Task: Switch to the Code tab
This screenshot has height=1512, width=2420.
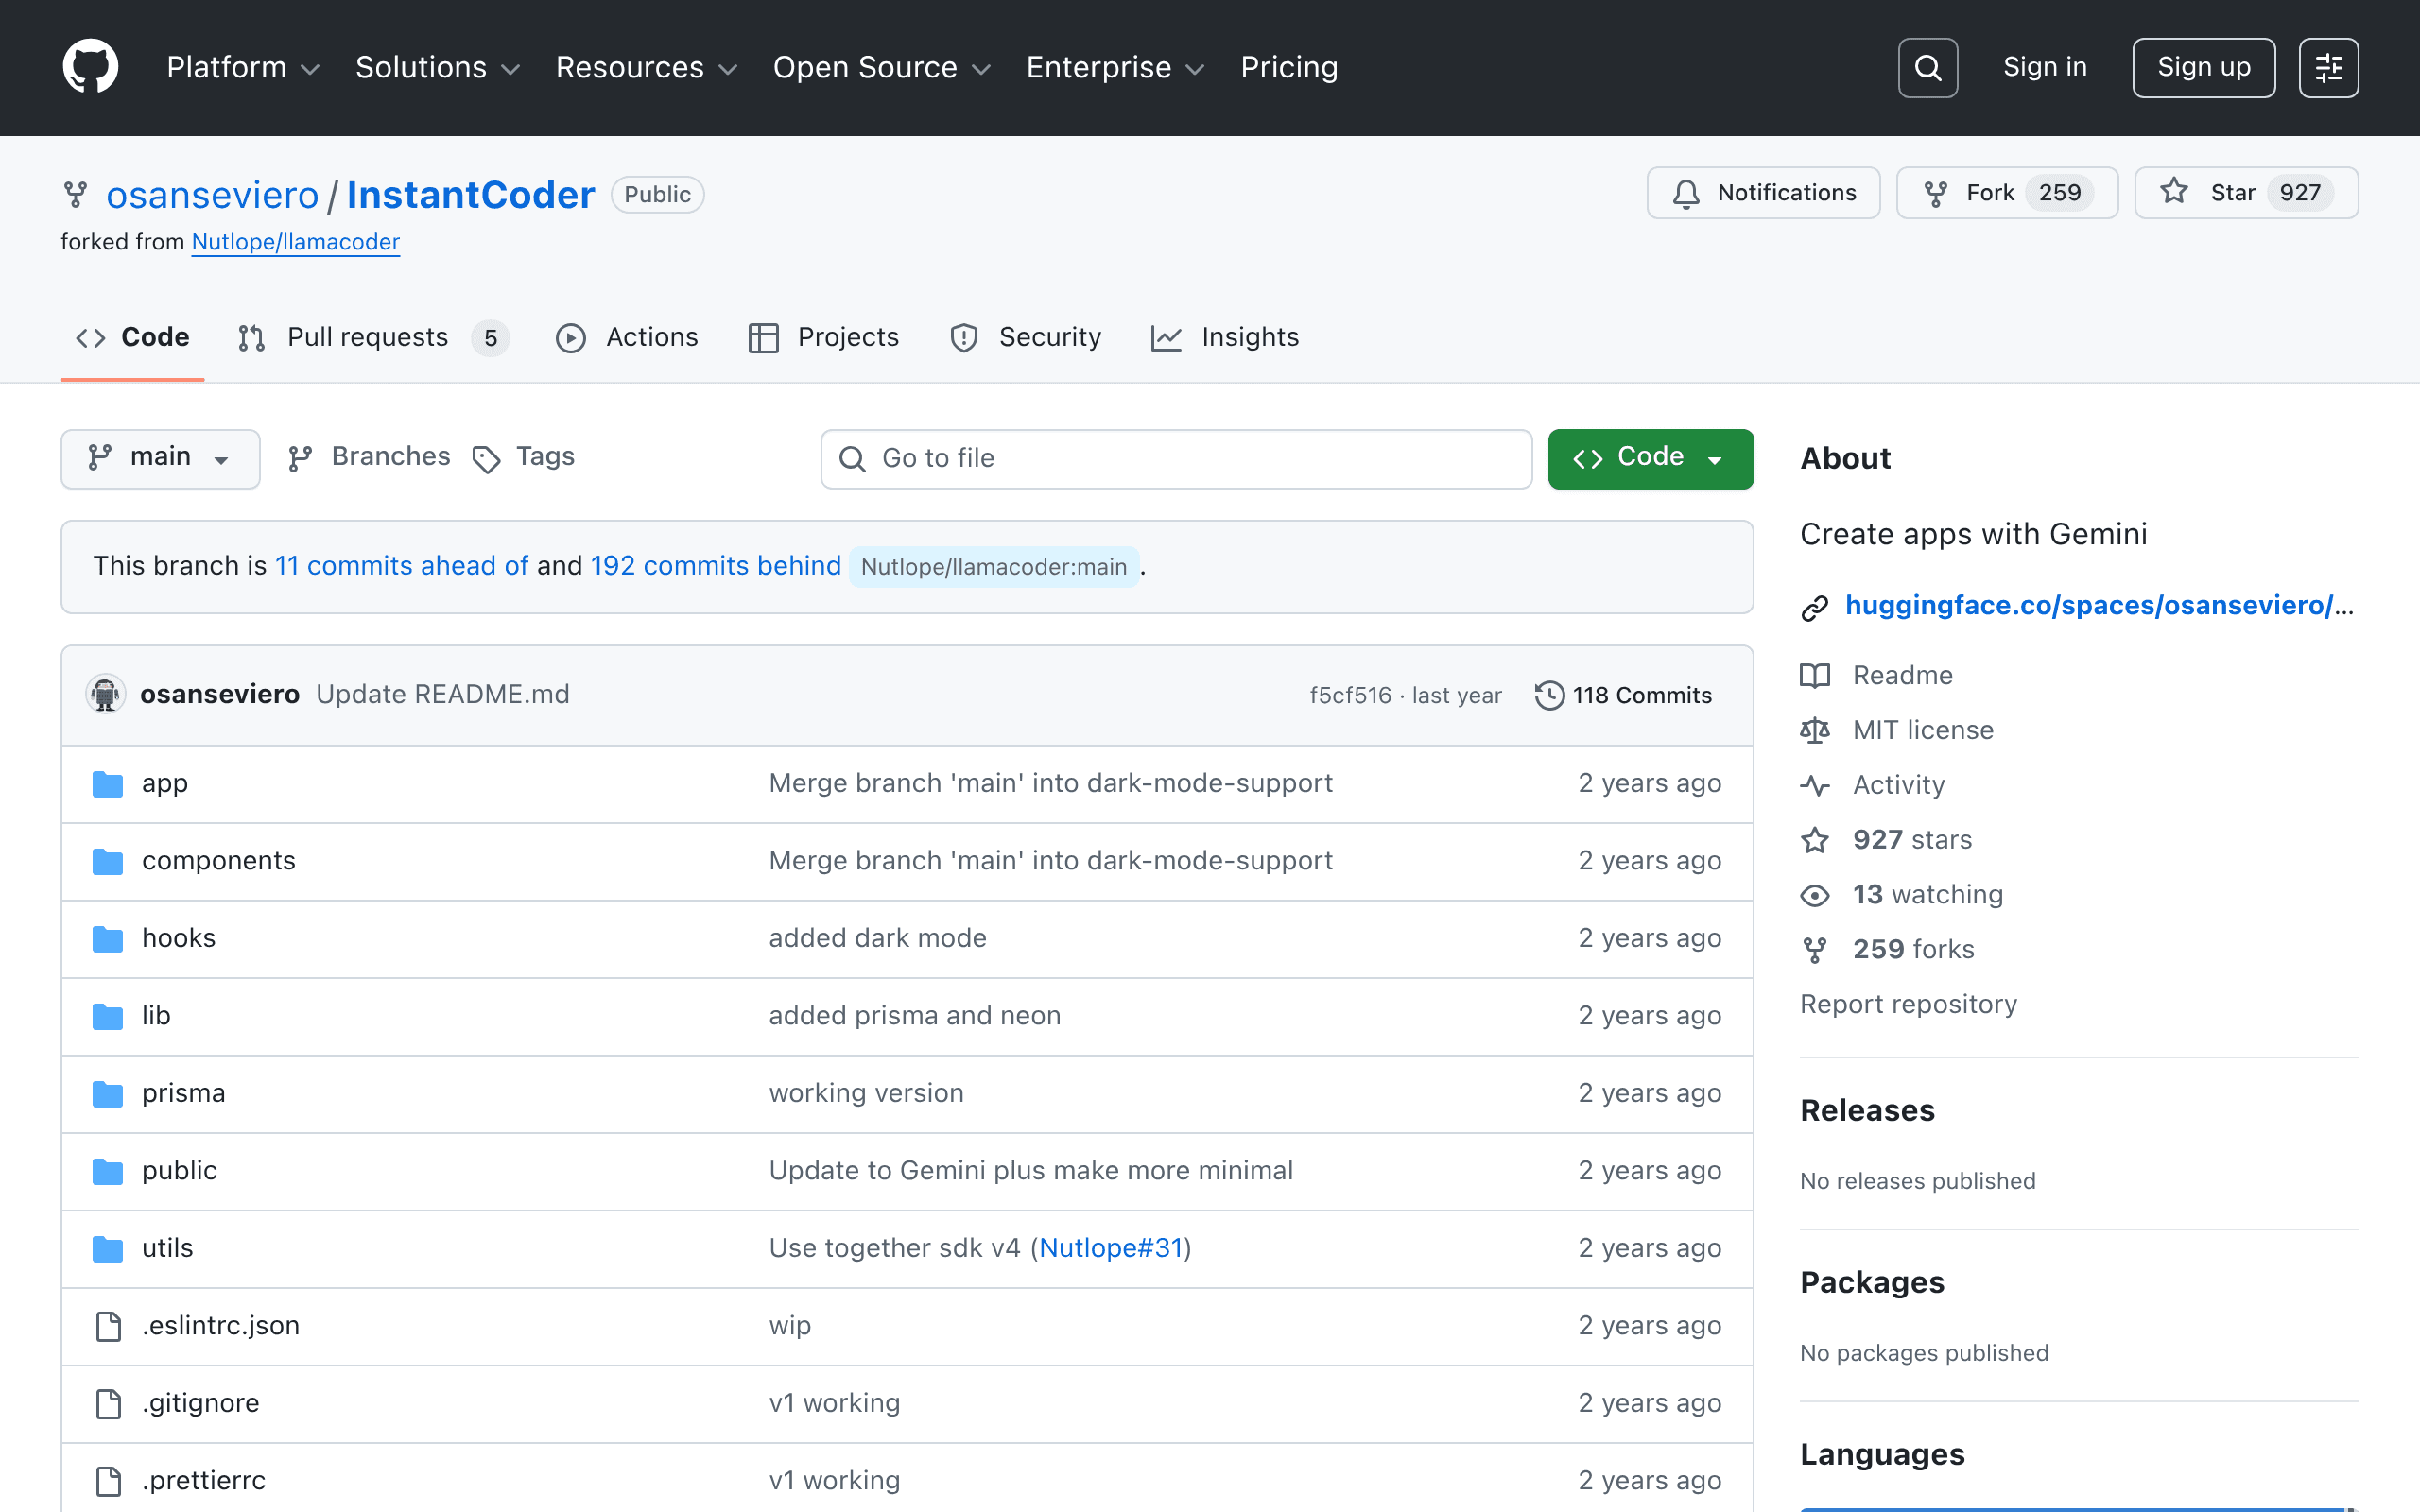Action: coord(132,337)
